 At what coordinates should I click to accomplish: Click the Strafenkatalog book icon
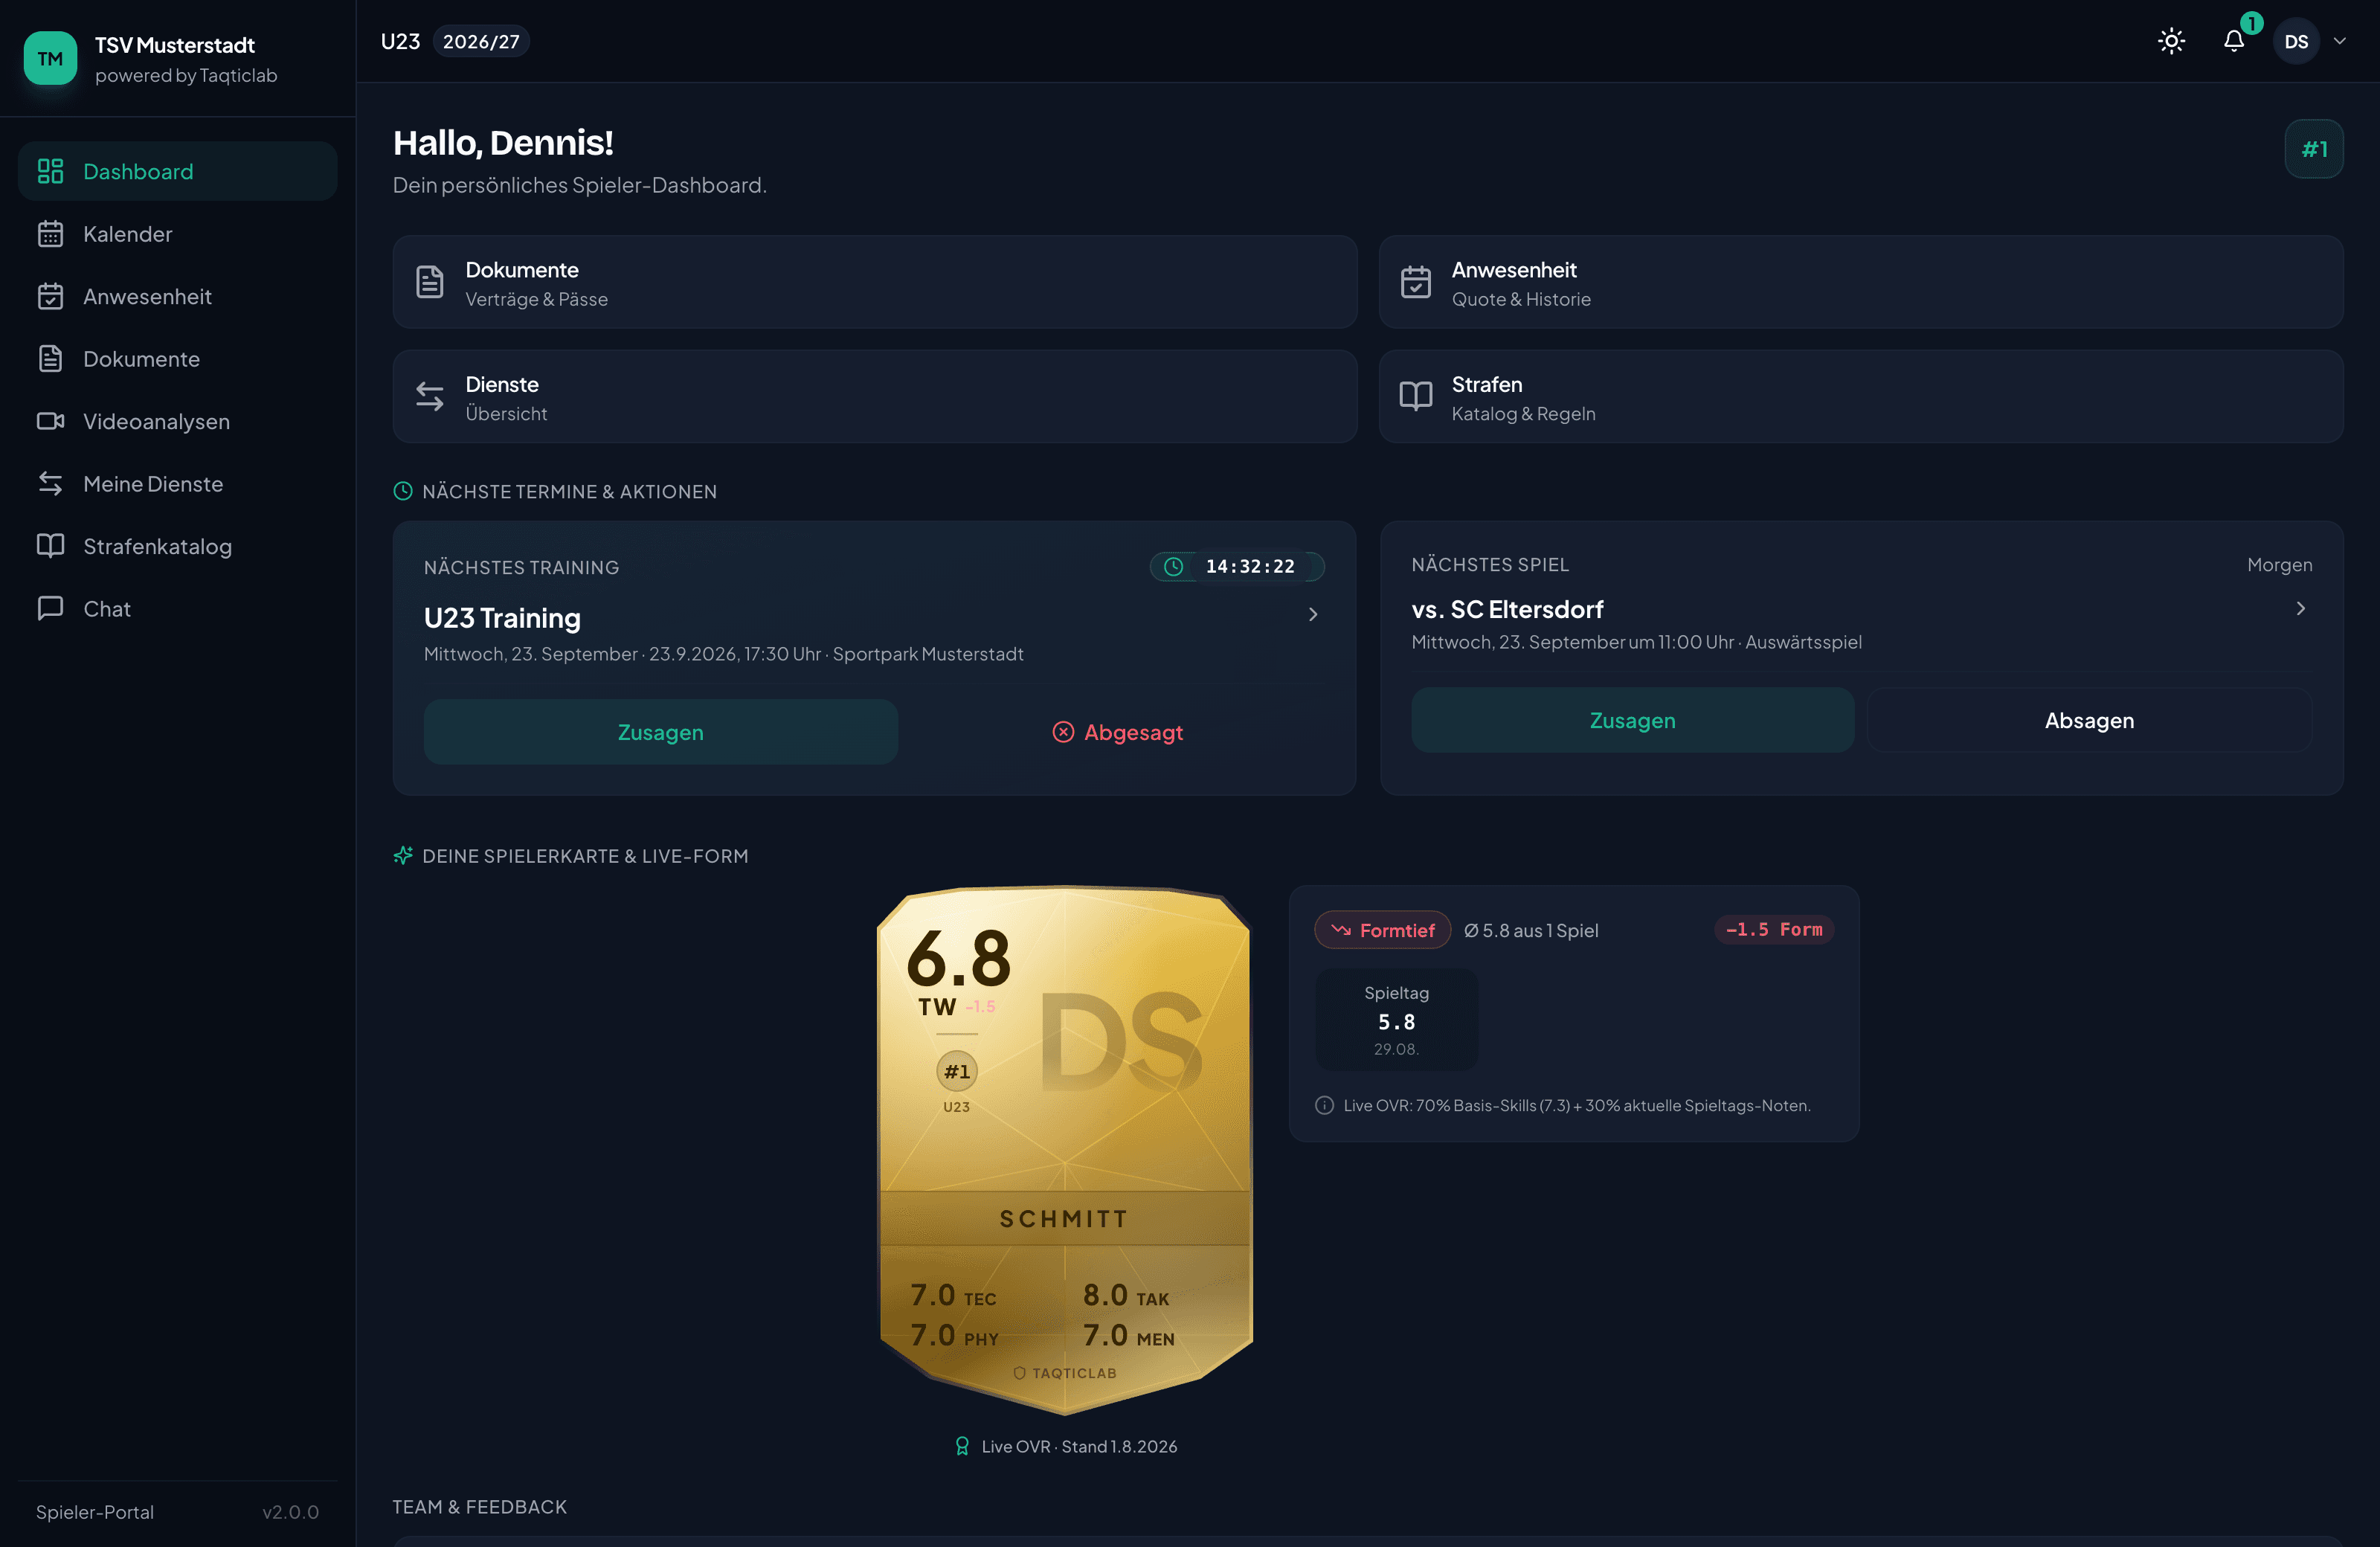tap(50, 546)
